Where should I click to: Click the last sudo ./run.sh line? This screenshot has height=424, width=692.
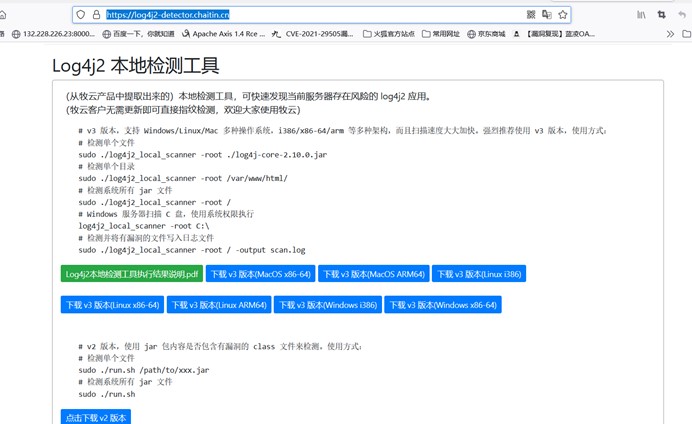[x=107, y=394]
